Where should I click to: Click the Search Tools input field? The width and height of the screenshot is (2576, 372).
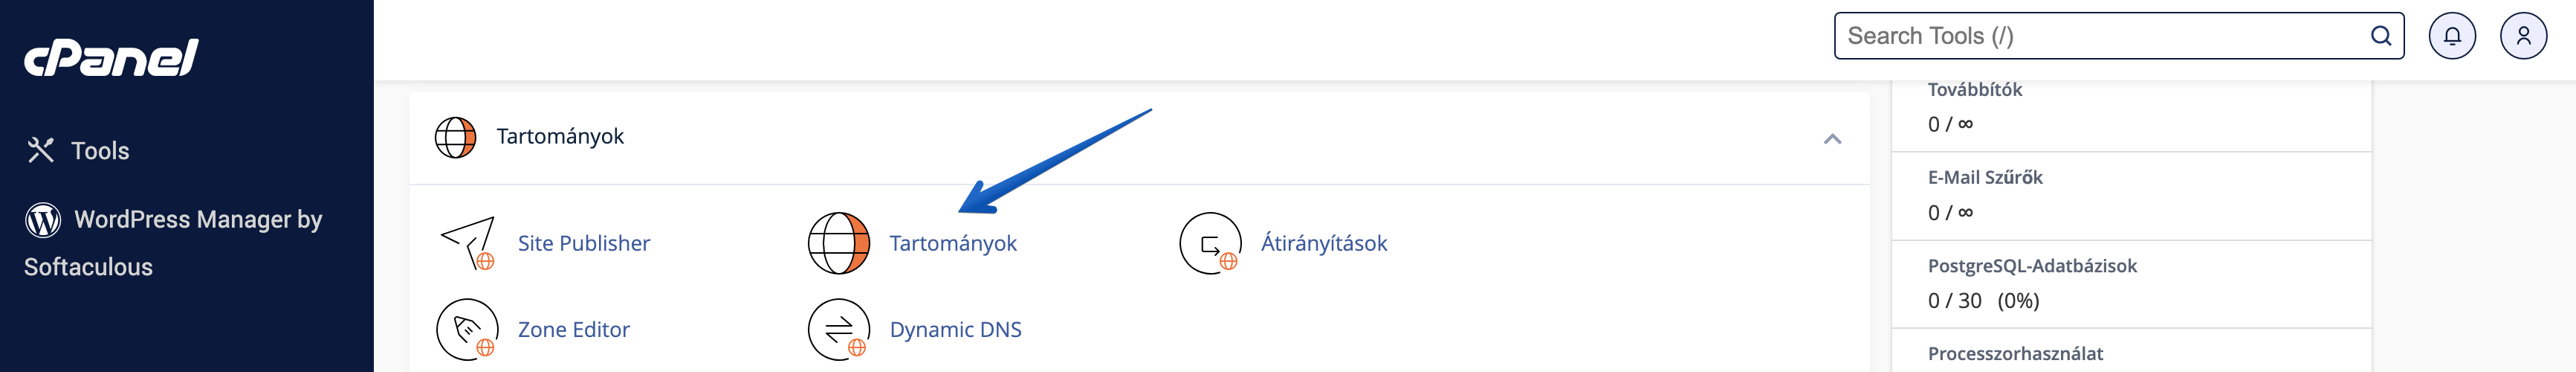[2104, 36]
